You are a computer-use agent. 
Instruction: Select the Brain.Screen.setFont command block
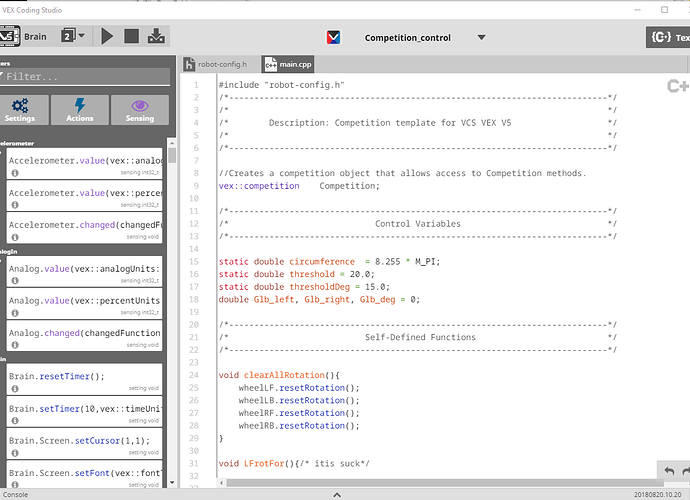(x=84, y=475)
